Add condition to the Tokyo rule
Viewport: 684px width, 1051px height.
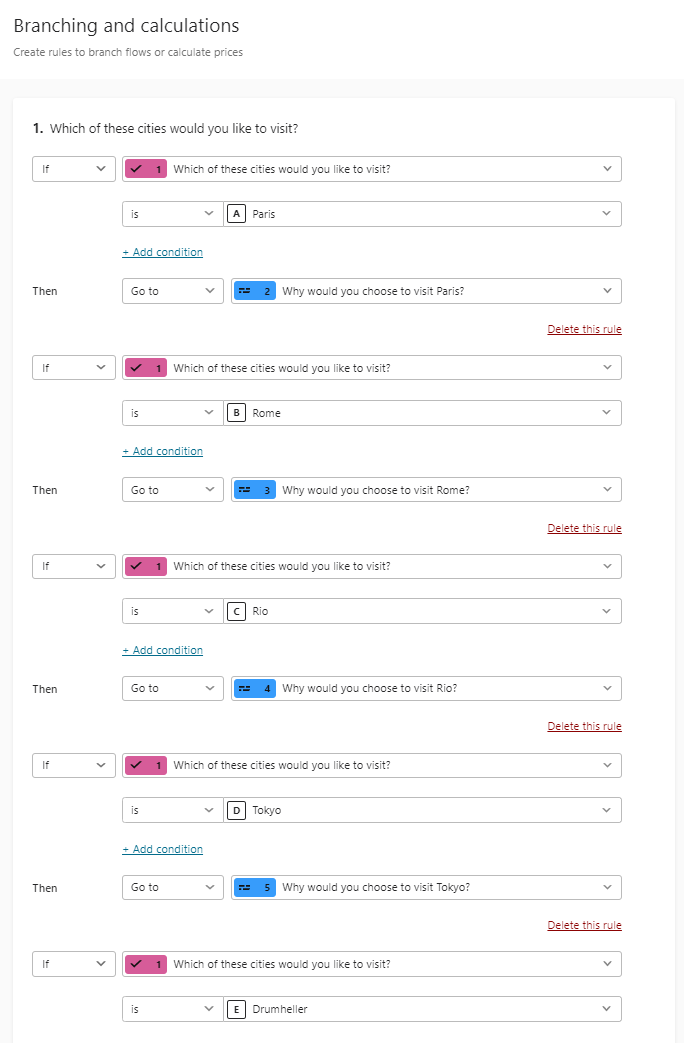tap(162, 849)
